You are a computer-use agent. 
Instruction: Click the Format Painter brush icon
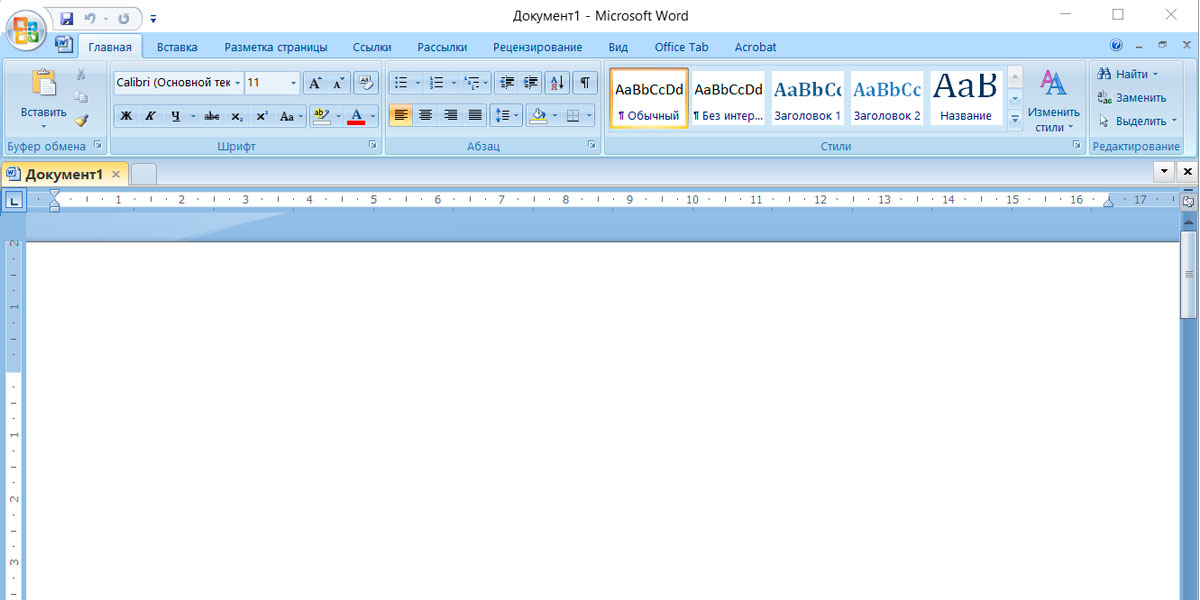coord(82,121)
